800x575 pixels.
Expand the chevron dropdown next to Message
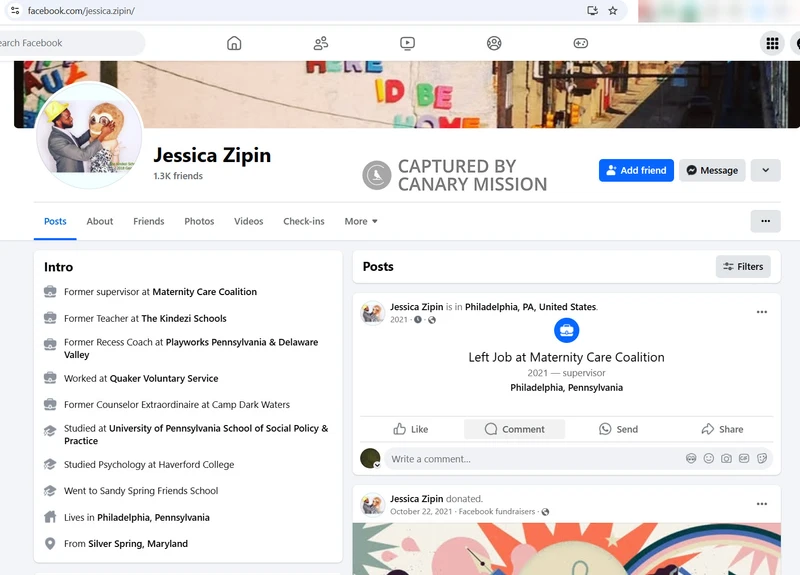(765, 170)
